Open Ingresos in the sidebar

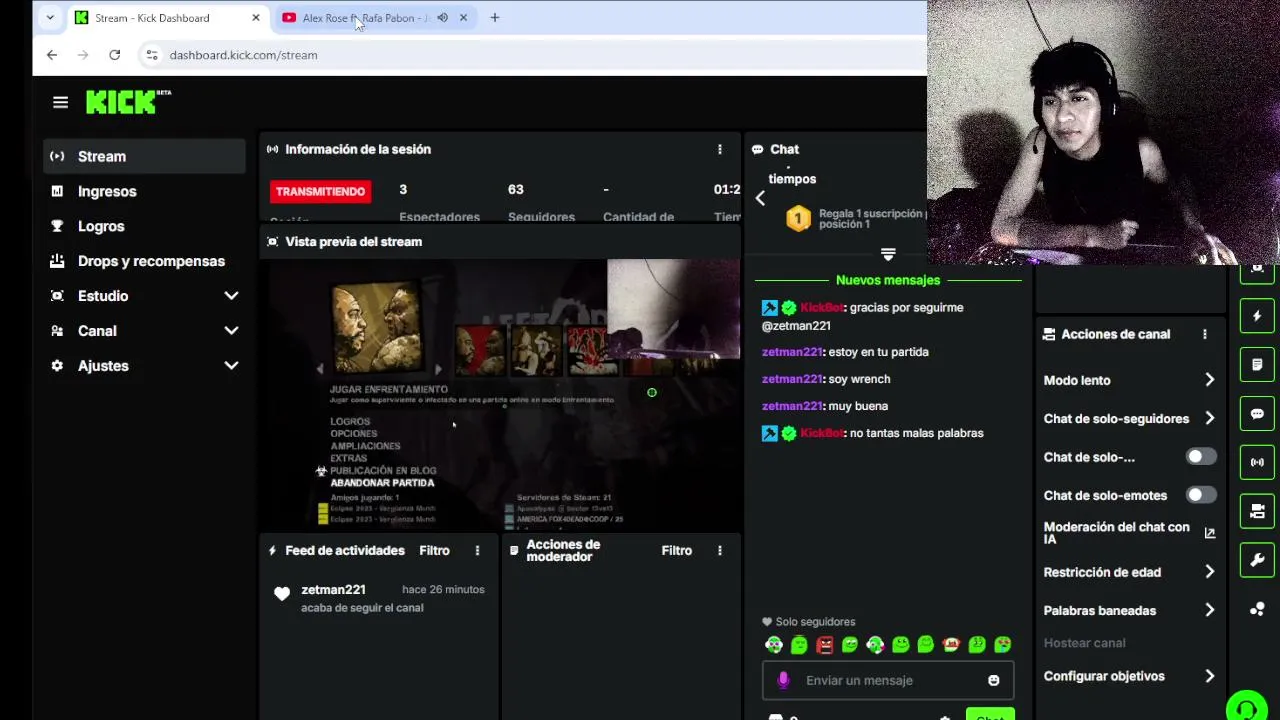[x=144, y=191]
